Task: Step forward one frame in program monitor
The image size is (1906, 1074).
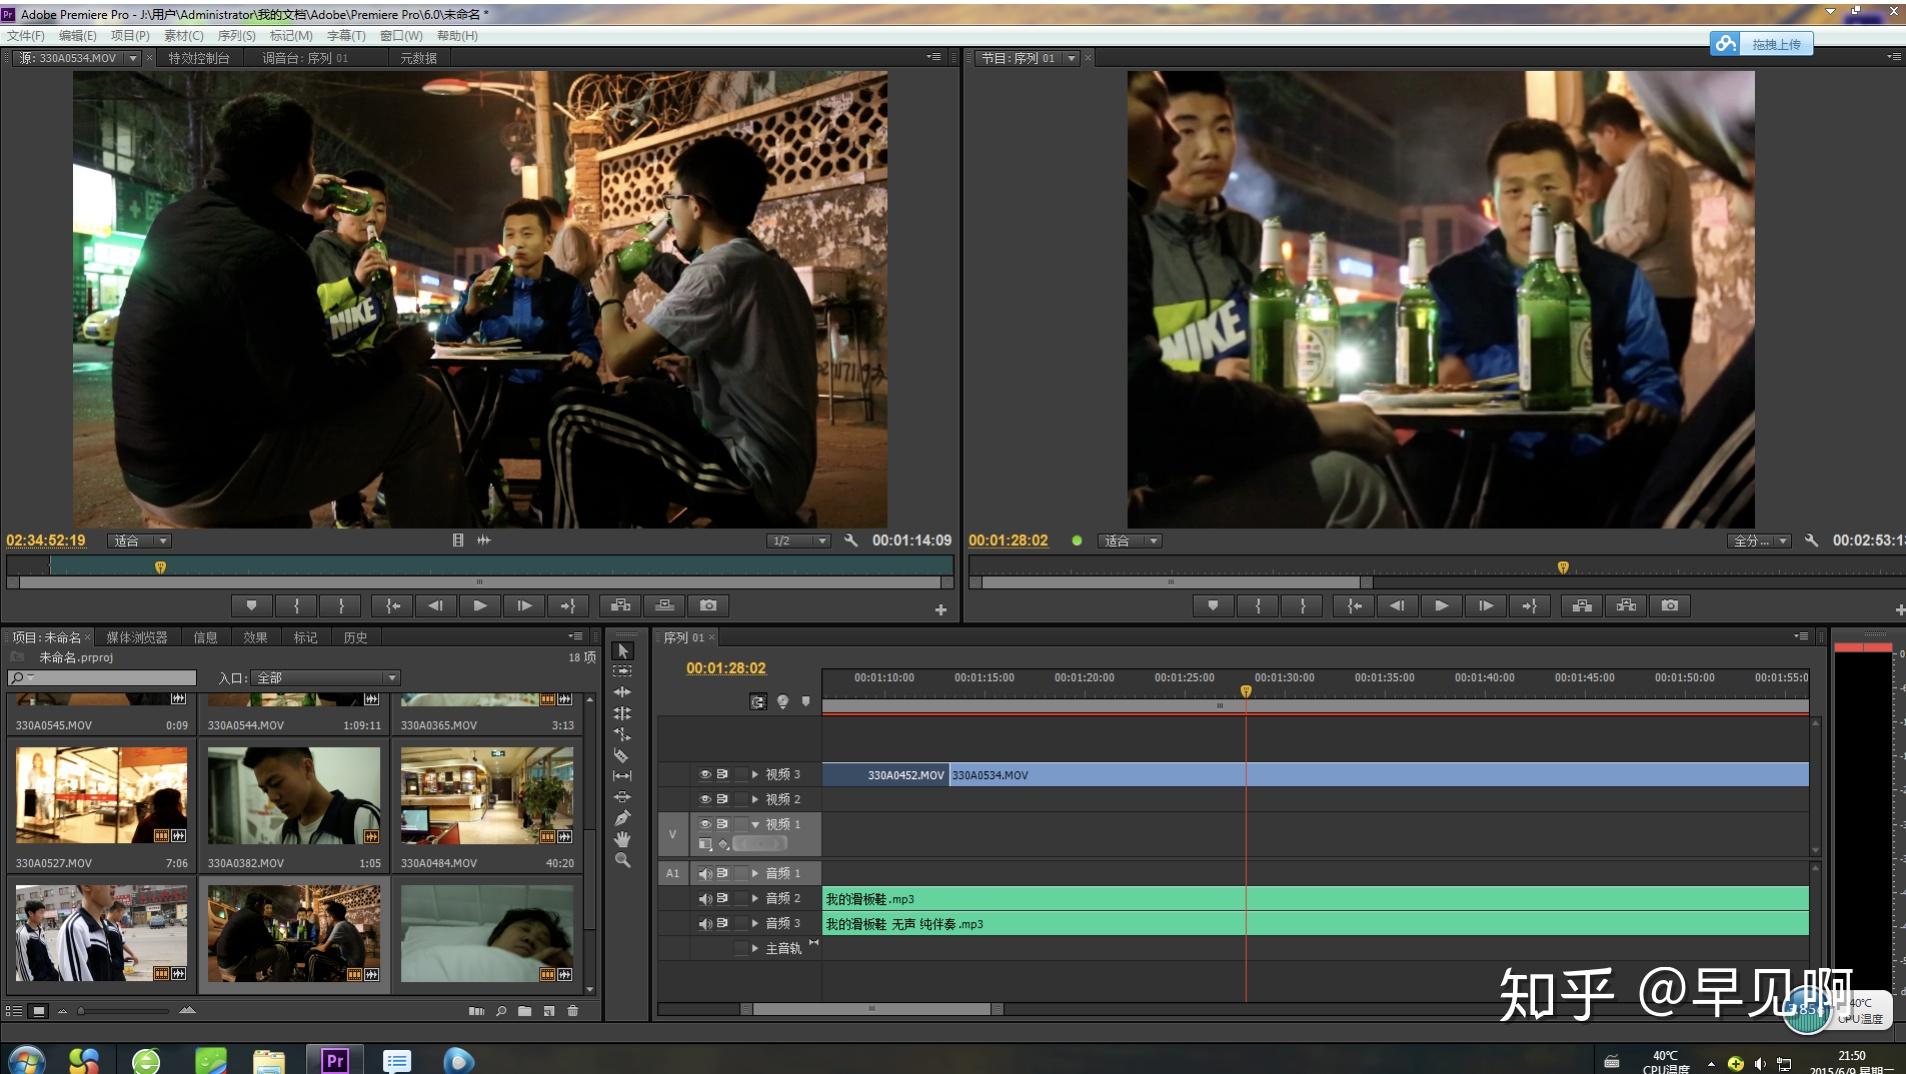Action: point(1486,606)
